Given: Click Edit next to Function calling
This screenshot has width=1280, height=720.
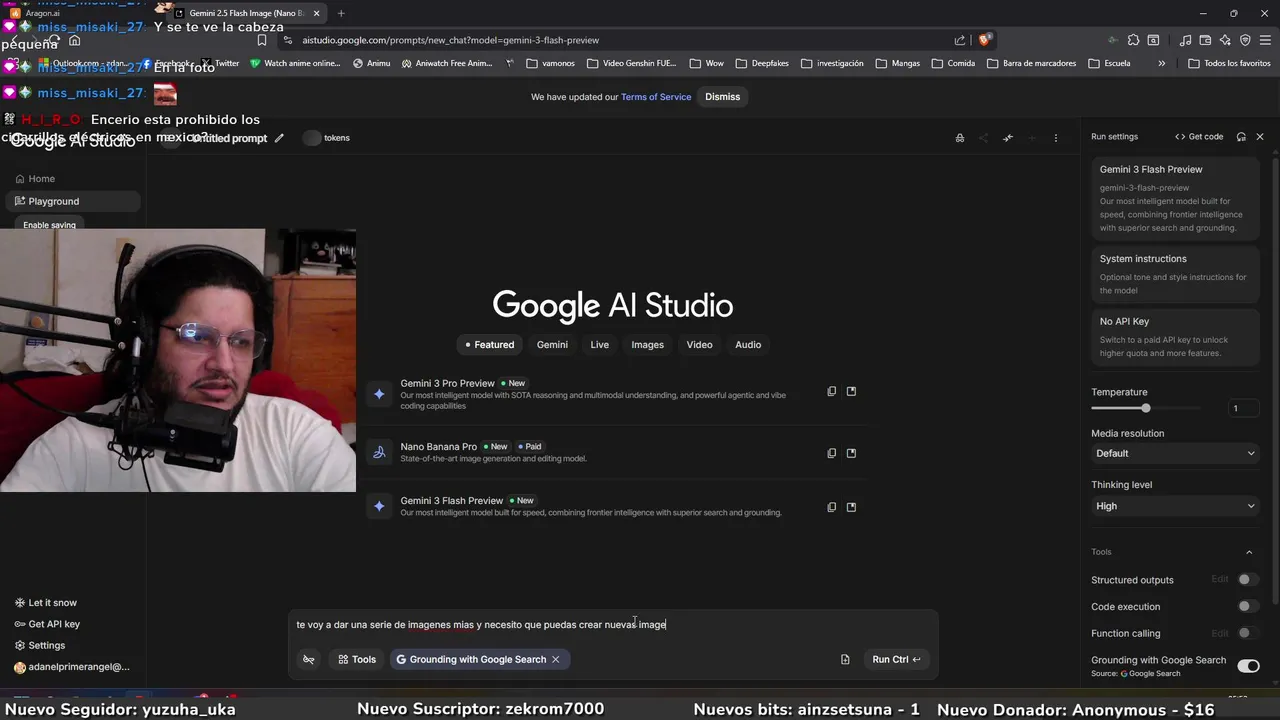Looking at the screenshot, I should [1220, 633].
